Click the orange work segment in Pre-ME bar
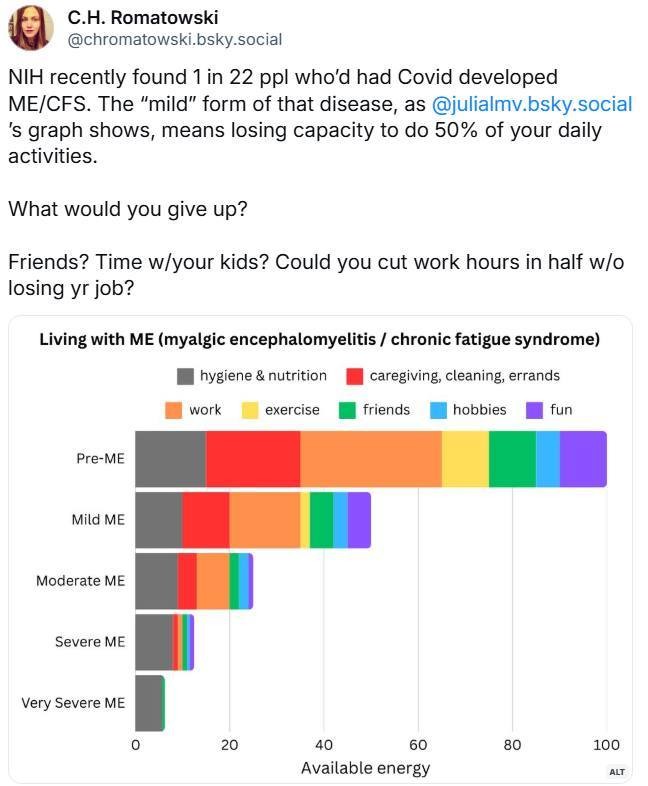Viewport: 648px width, 786px height. [x=370, y=459]
